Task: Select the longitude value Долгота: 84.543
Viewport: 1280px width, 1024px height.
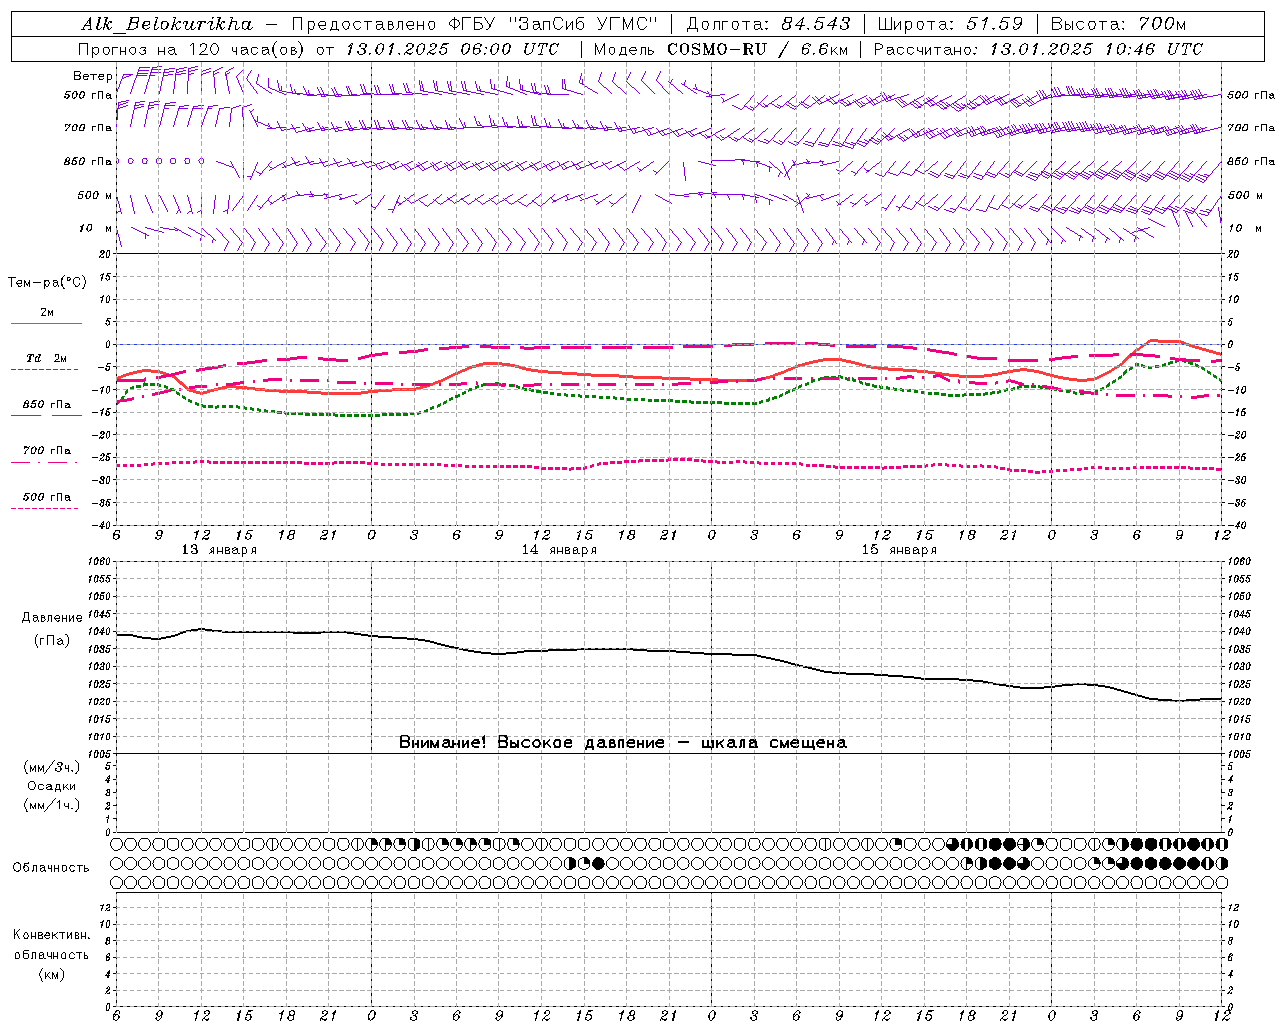Action: (768, 24)
